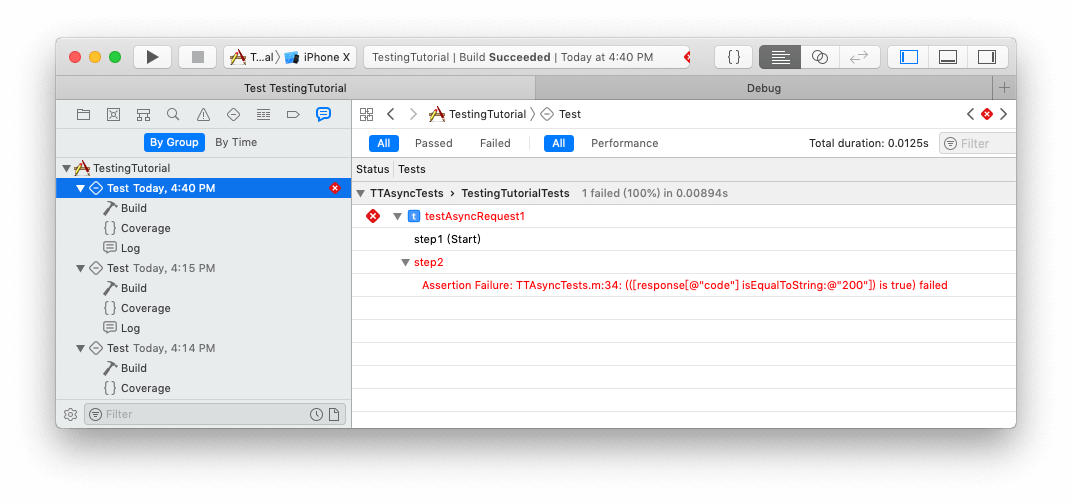
Task: Select the second All type filter
Action: click(x=559, y=143)
